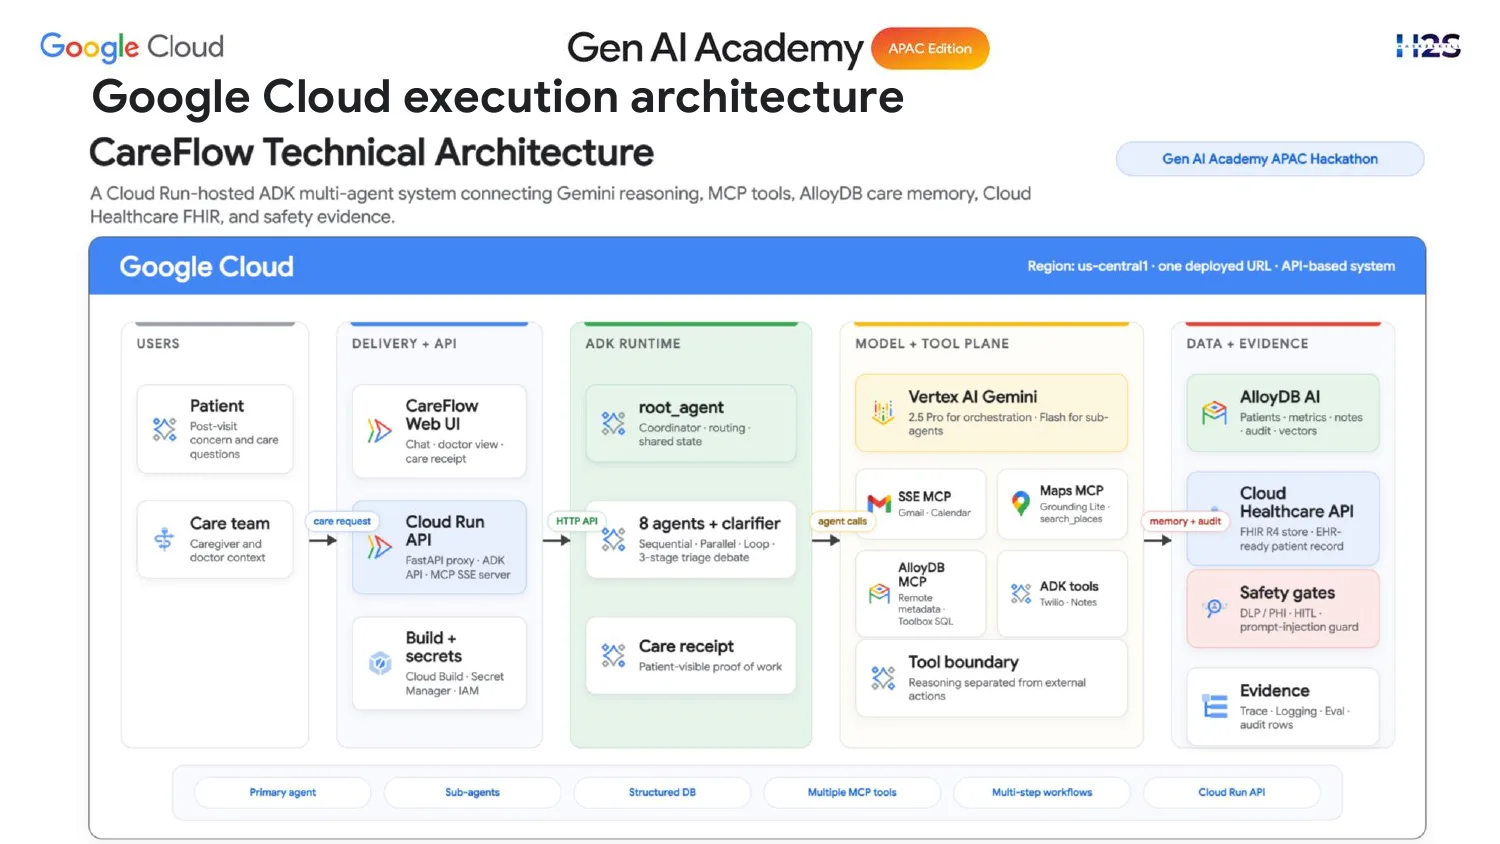Select the Cloud Healthcare API card title
The width and height of the screenshot is (1500, 844).
[1296, 502]
